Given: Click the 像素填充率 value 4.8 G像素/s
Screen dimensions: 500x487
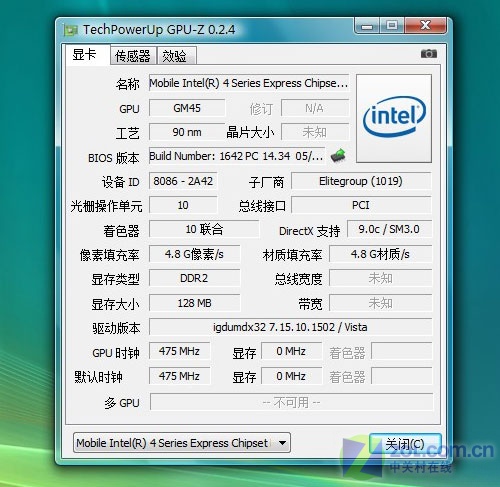Looking at the screenshot, I should pyautogui.click(x=194, y=254).
